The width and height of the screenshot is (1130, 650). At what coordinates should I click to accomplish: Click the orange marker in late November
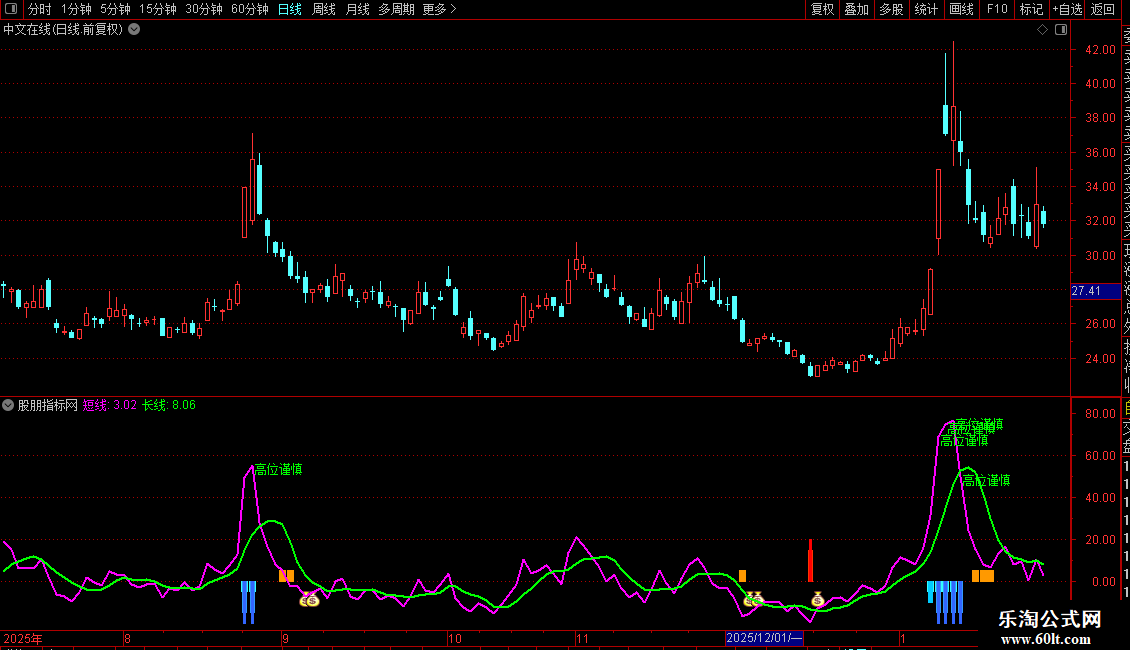tap(742, 576)
